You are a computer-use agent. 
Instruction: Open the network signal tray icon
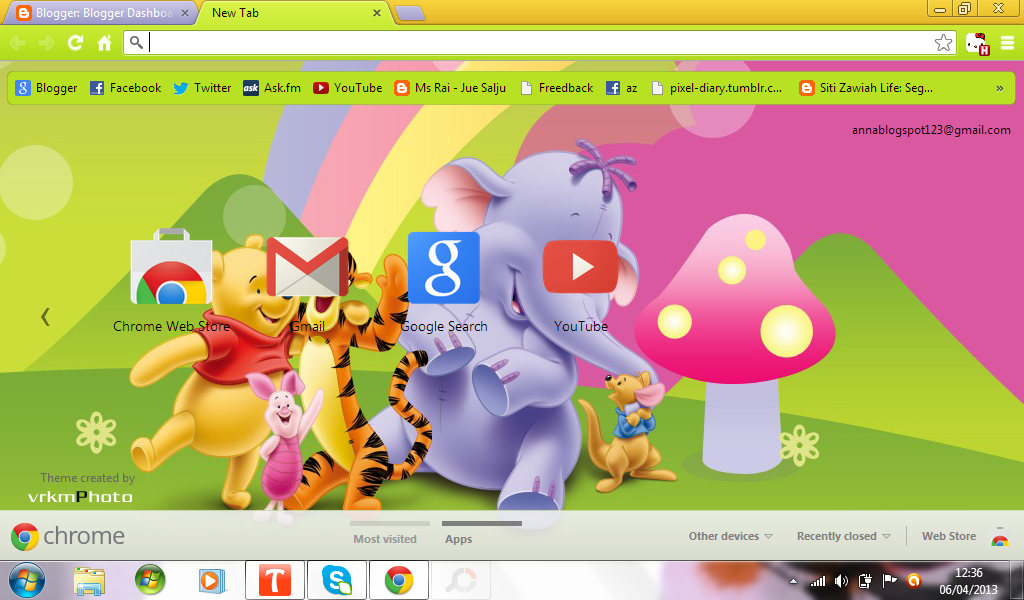pos(818,580)
